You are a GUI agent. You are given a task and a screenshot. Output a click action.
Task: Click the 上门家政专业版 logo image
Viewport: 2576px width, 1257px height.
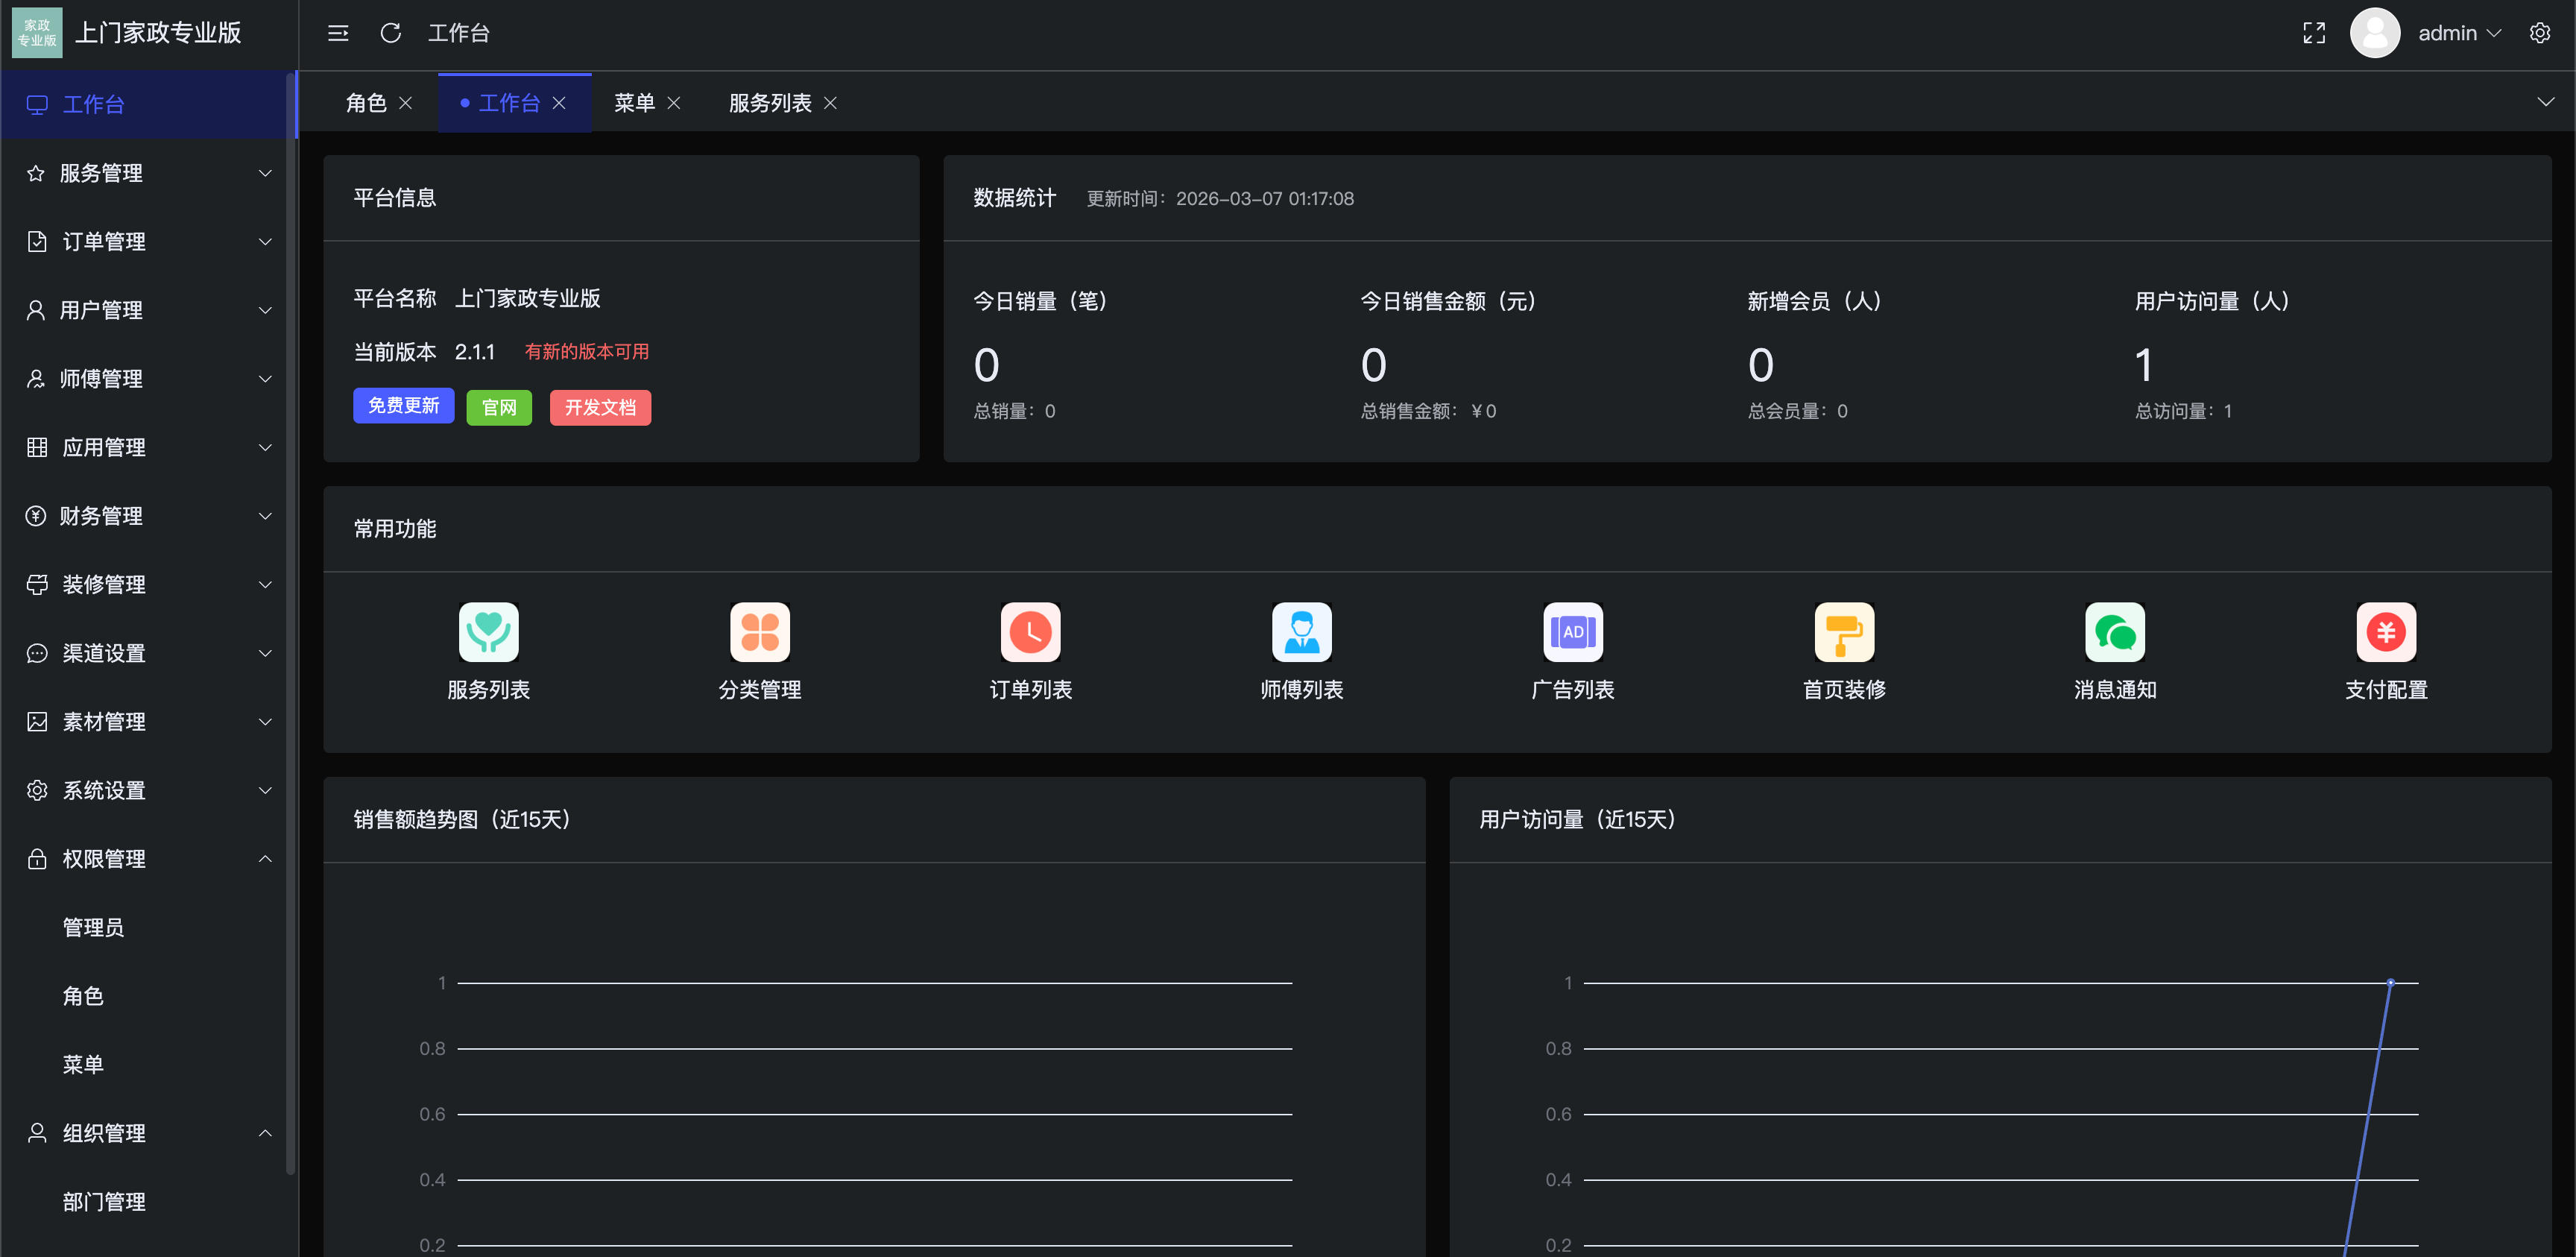[37, 33]
